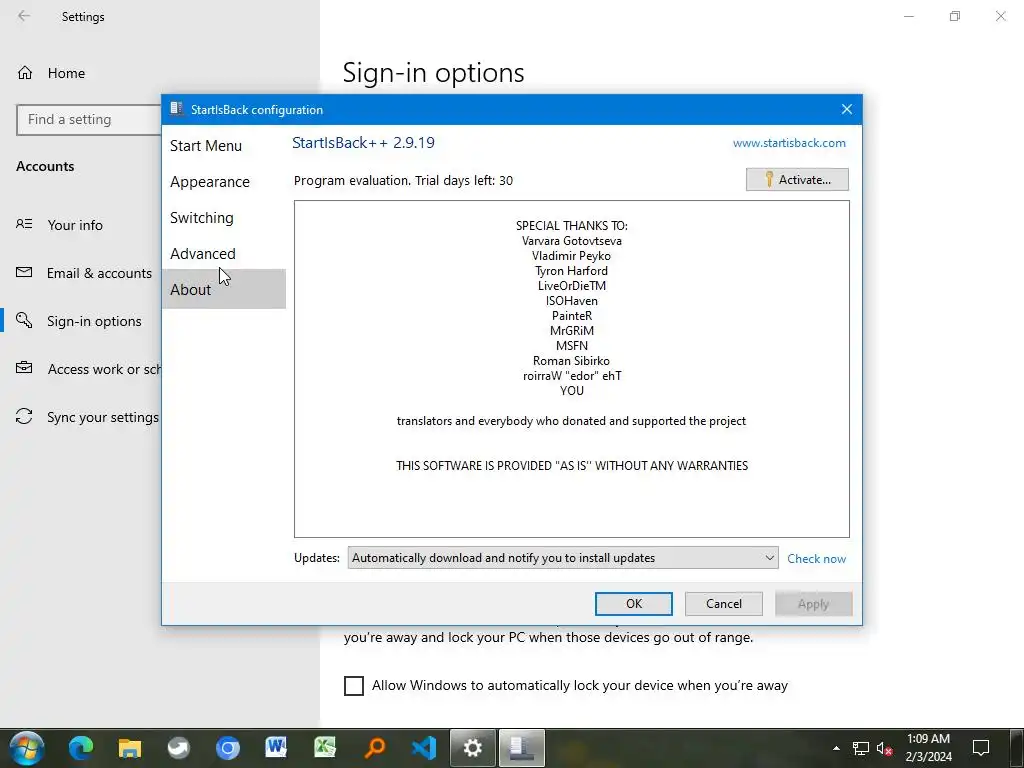Open the Windows Start orb

[27, 748]
